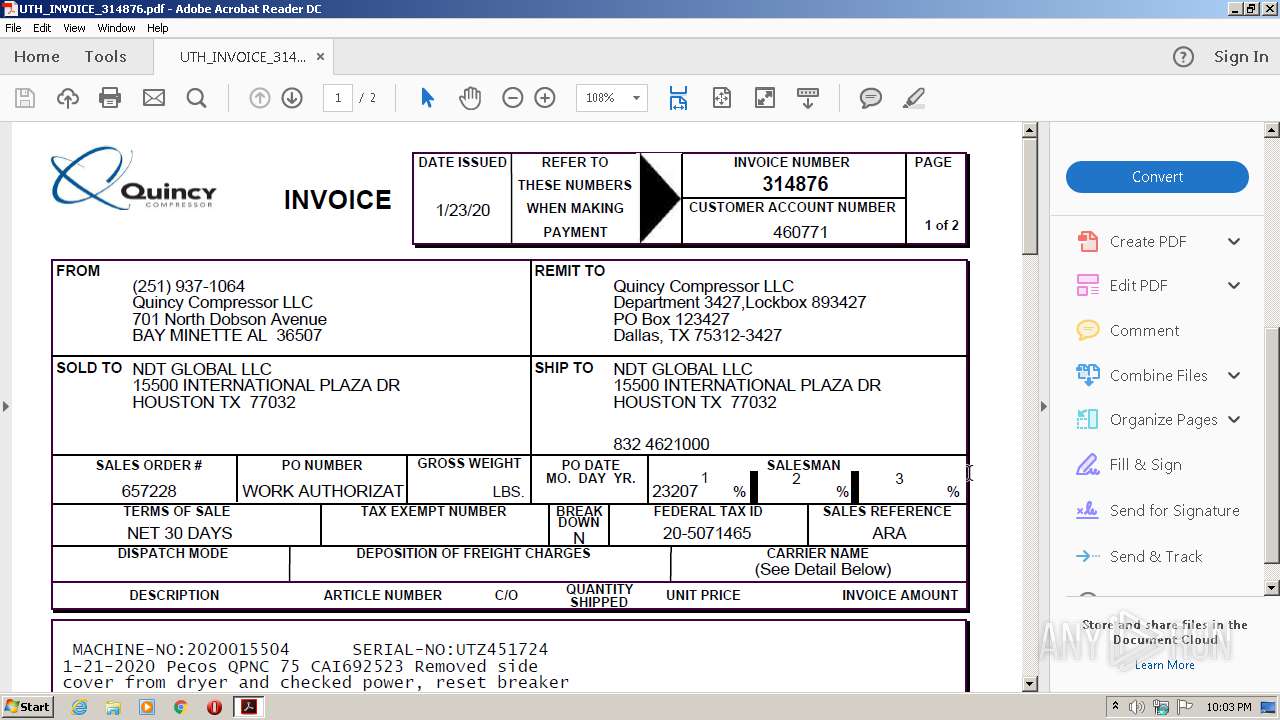Switch to the Tools tab
This screenshot has width=1280, height=720.
click(x=105, y=57)
